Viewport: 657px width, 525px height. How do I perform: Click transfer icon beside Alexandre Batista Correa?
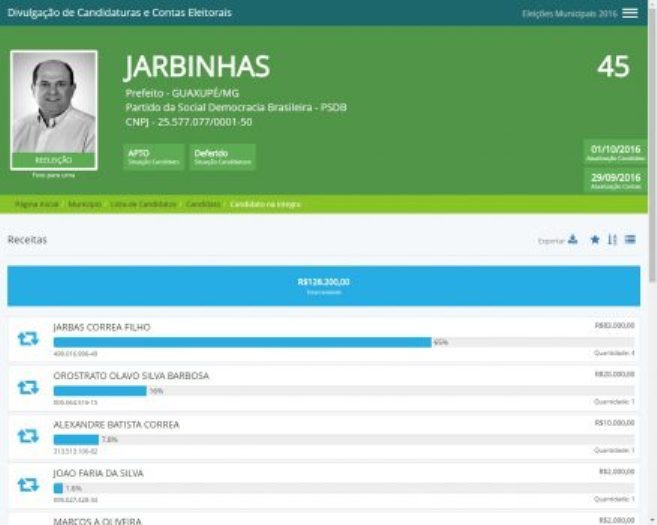[x=28, y=435]
